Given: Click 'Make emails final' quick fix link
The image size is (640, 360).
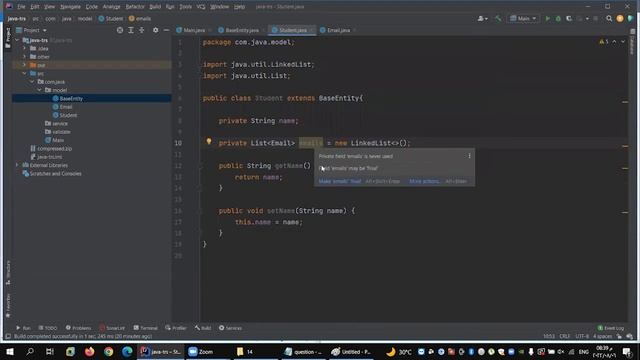Looking at the screenshot, I should tap(340, 181).
